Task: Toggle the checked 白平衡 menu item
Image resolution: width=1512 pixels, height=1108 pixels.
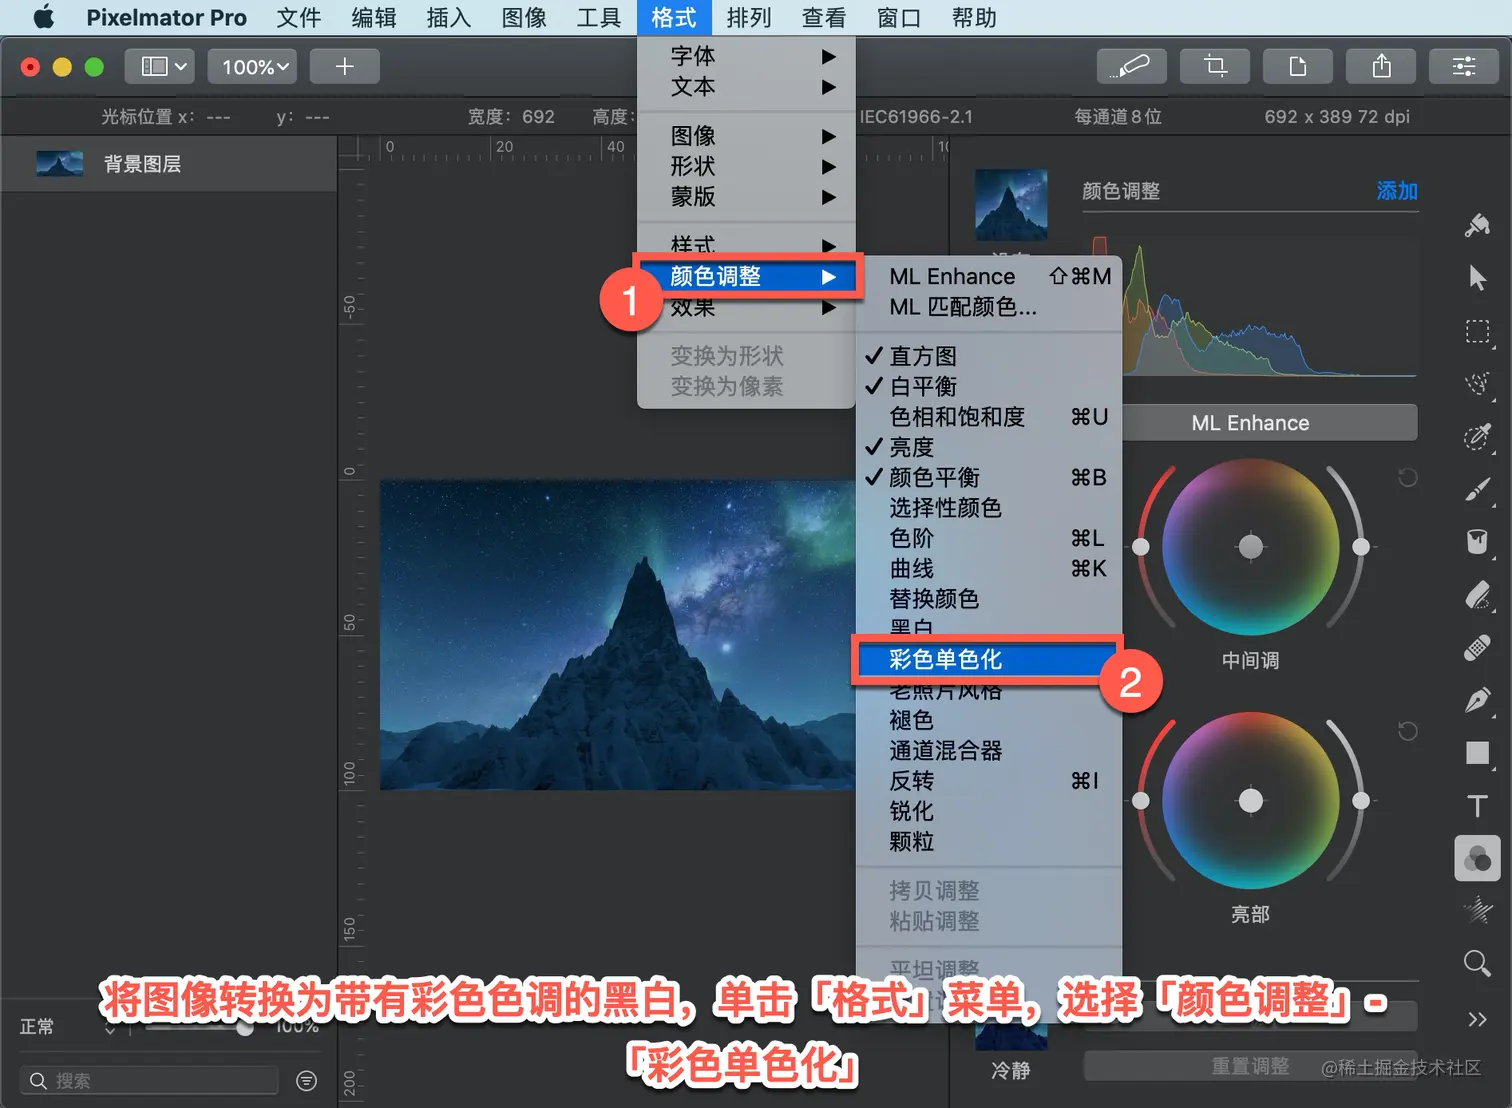Action: [988, 386]
